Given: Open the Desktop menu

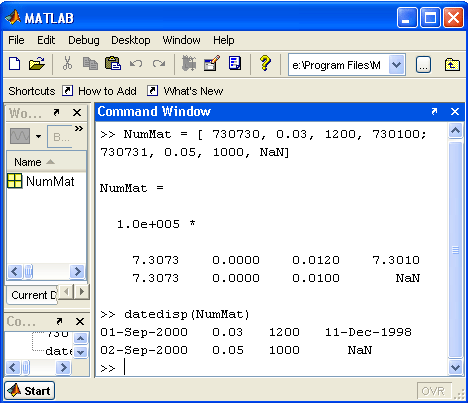Looking at the screenshot, I should 131,40.
